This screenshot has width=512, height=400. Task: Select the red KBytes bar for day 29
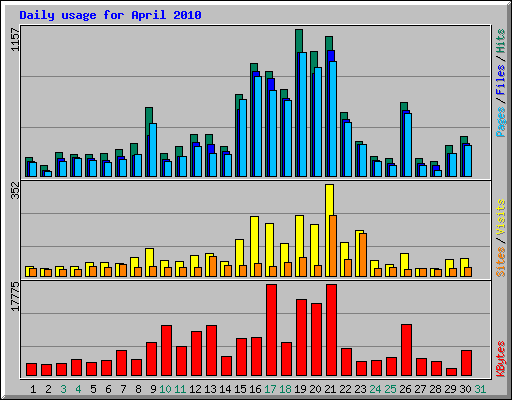[451, 372]
